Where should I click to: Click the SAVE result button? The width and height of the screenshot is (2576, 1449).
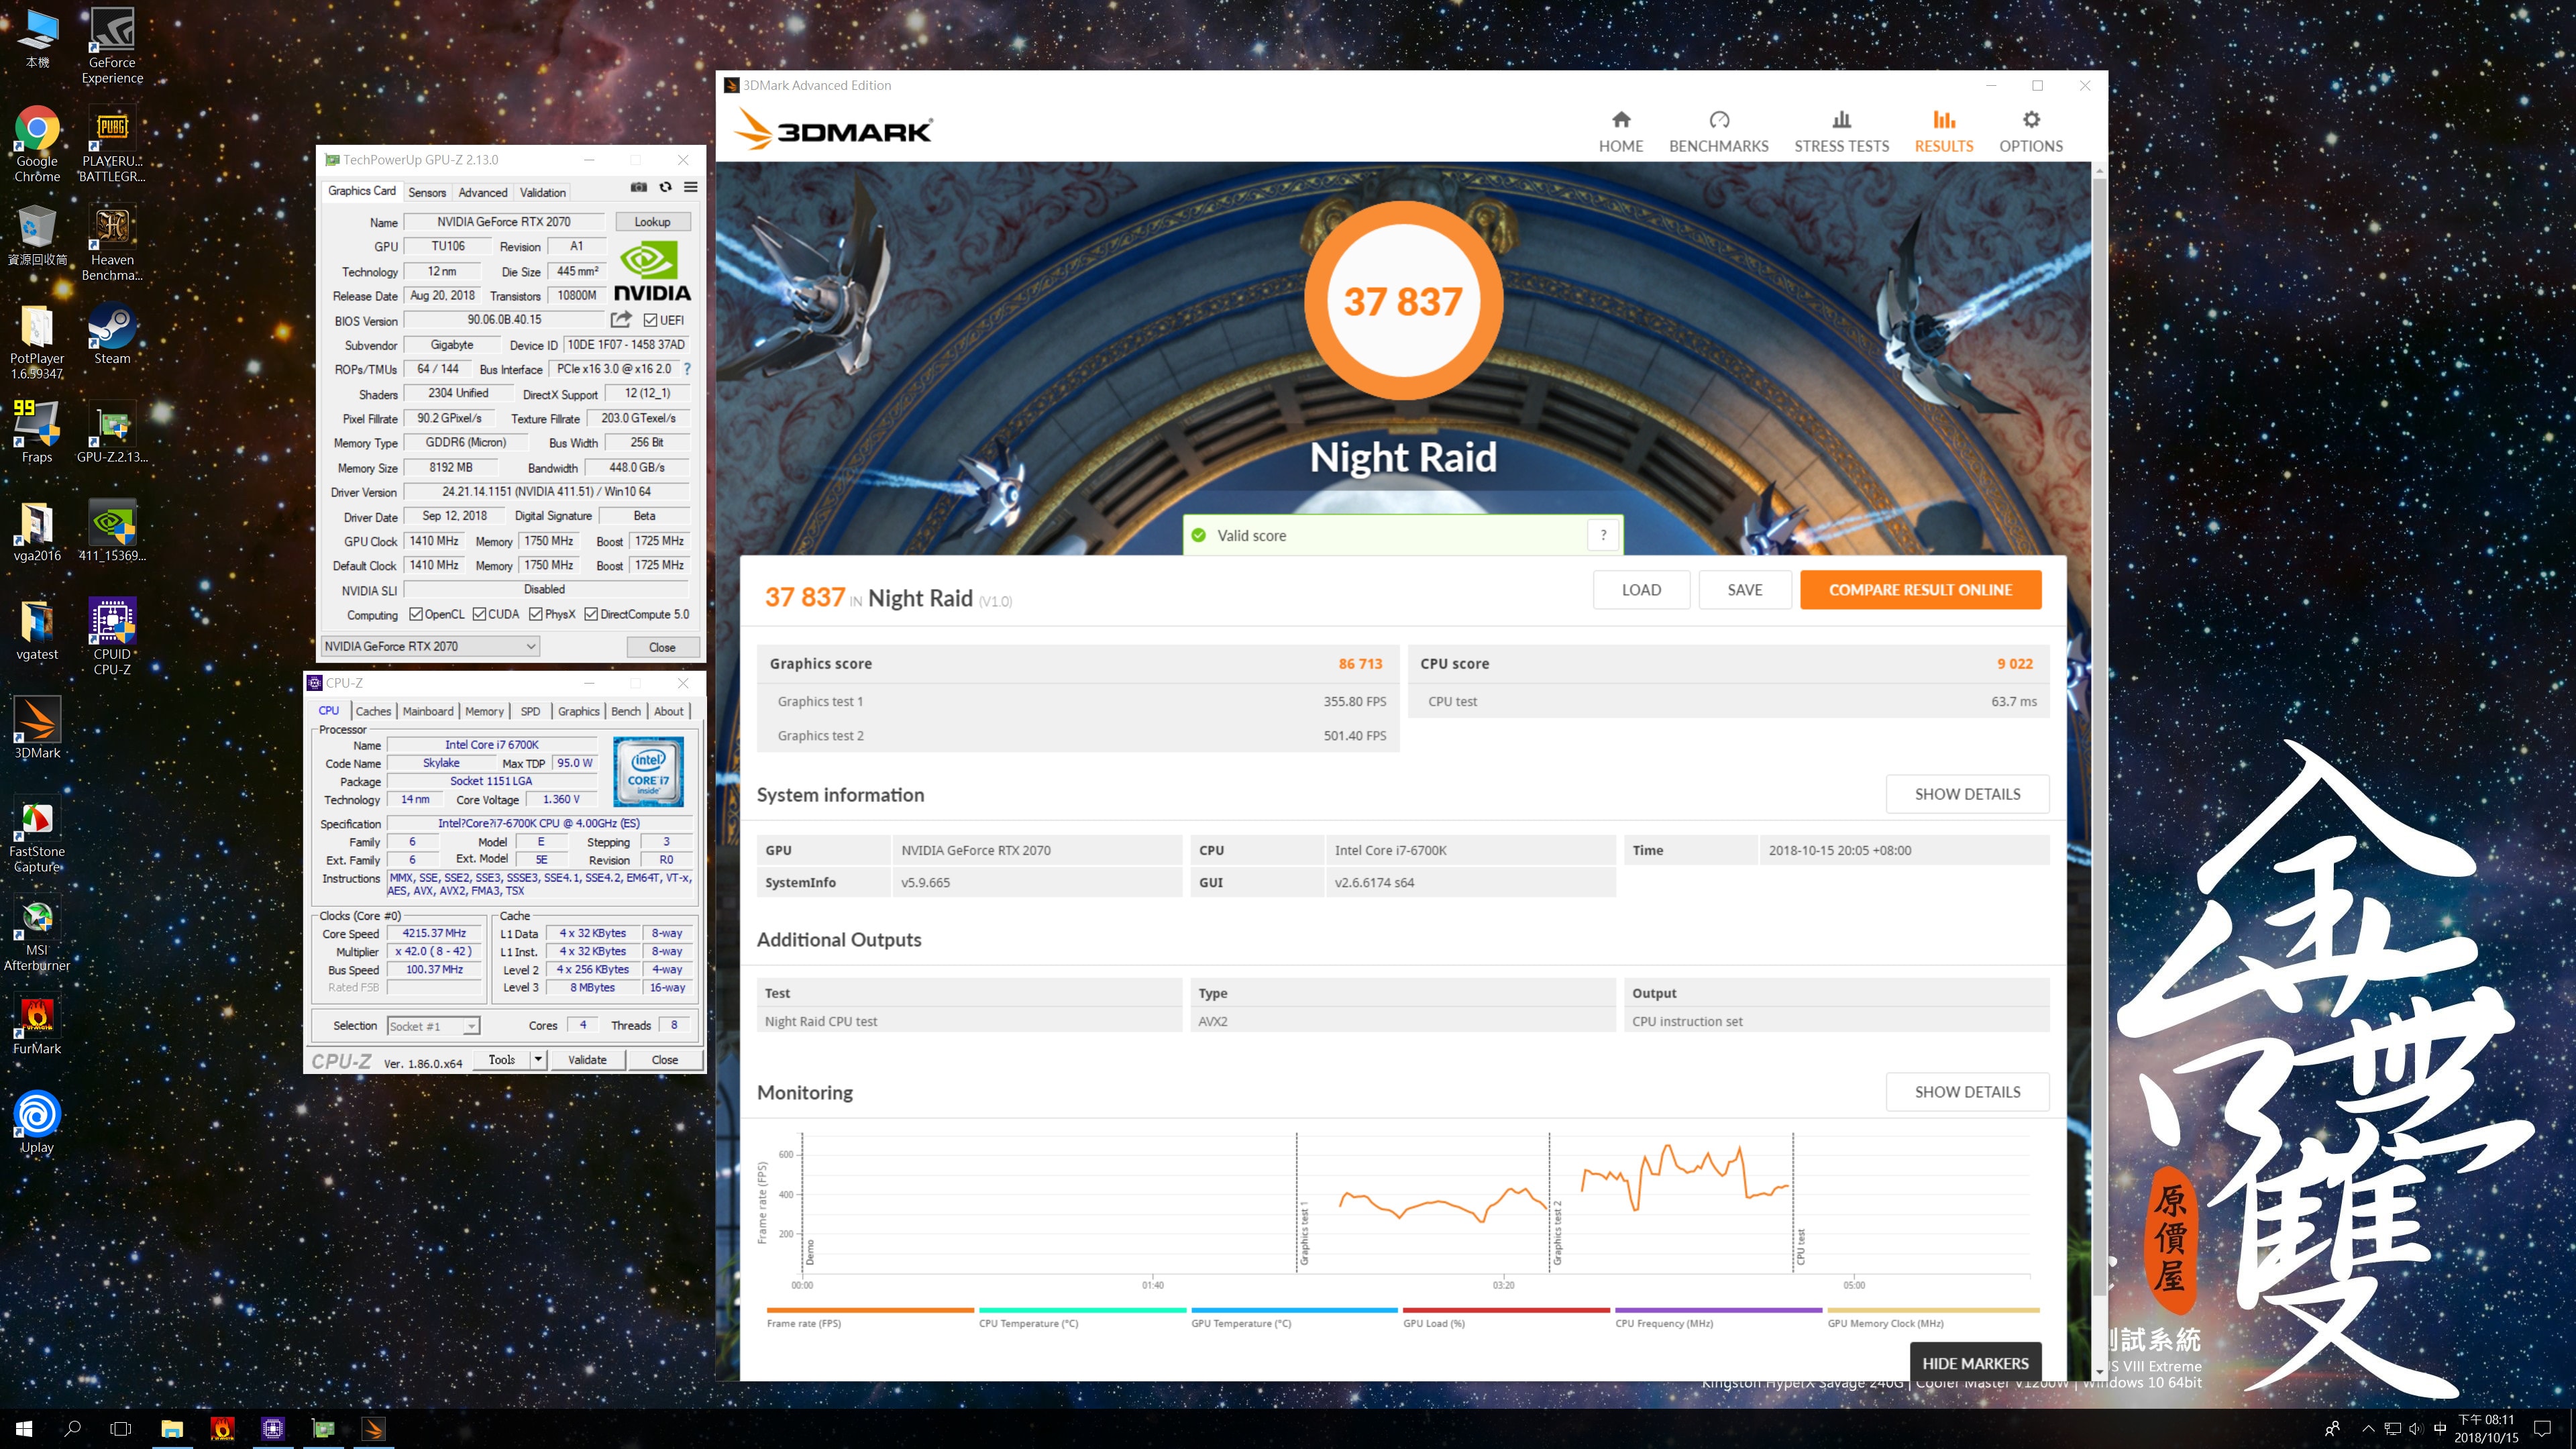pos(1745,590)
